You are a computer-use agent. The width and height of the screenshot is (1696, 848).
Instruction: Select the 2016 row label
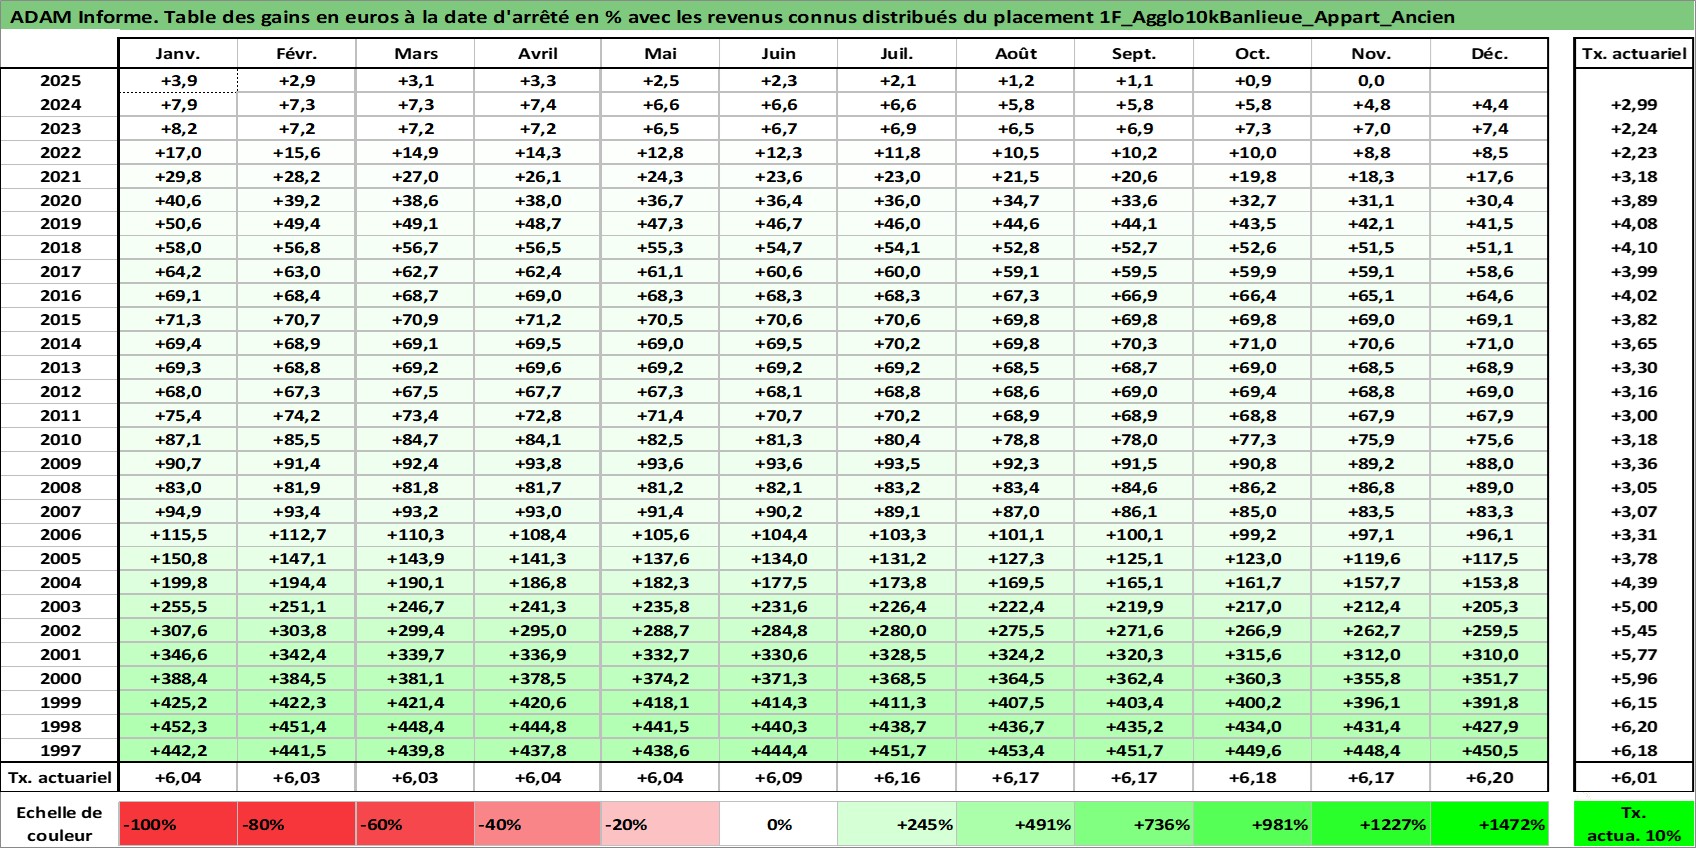tap(60, 296)
